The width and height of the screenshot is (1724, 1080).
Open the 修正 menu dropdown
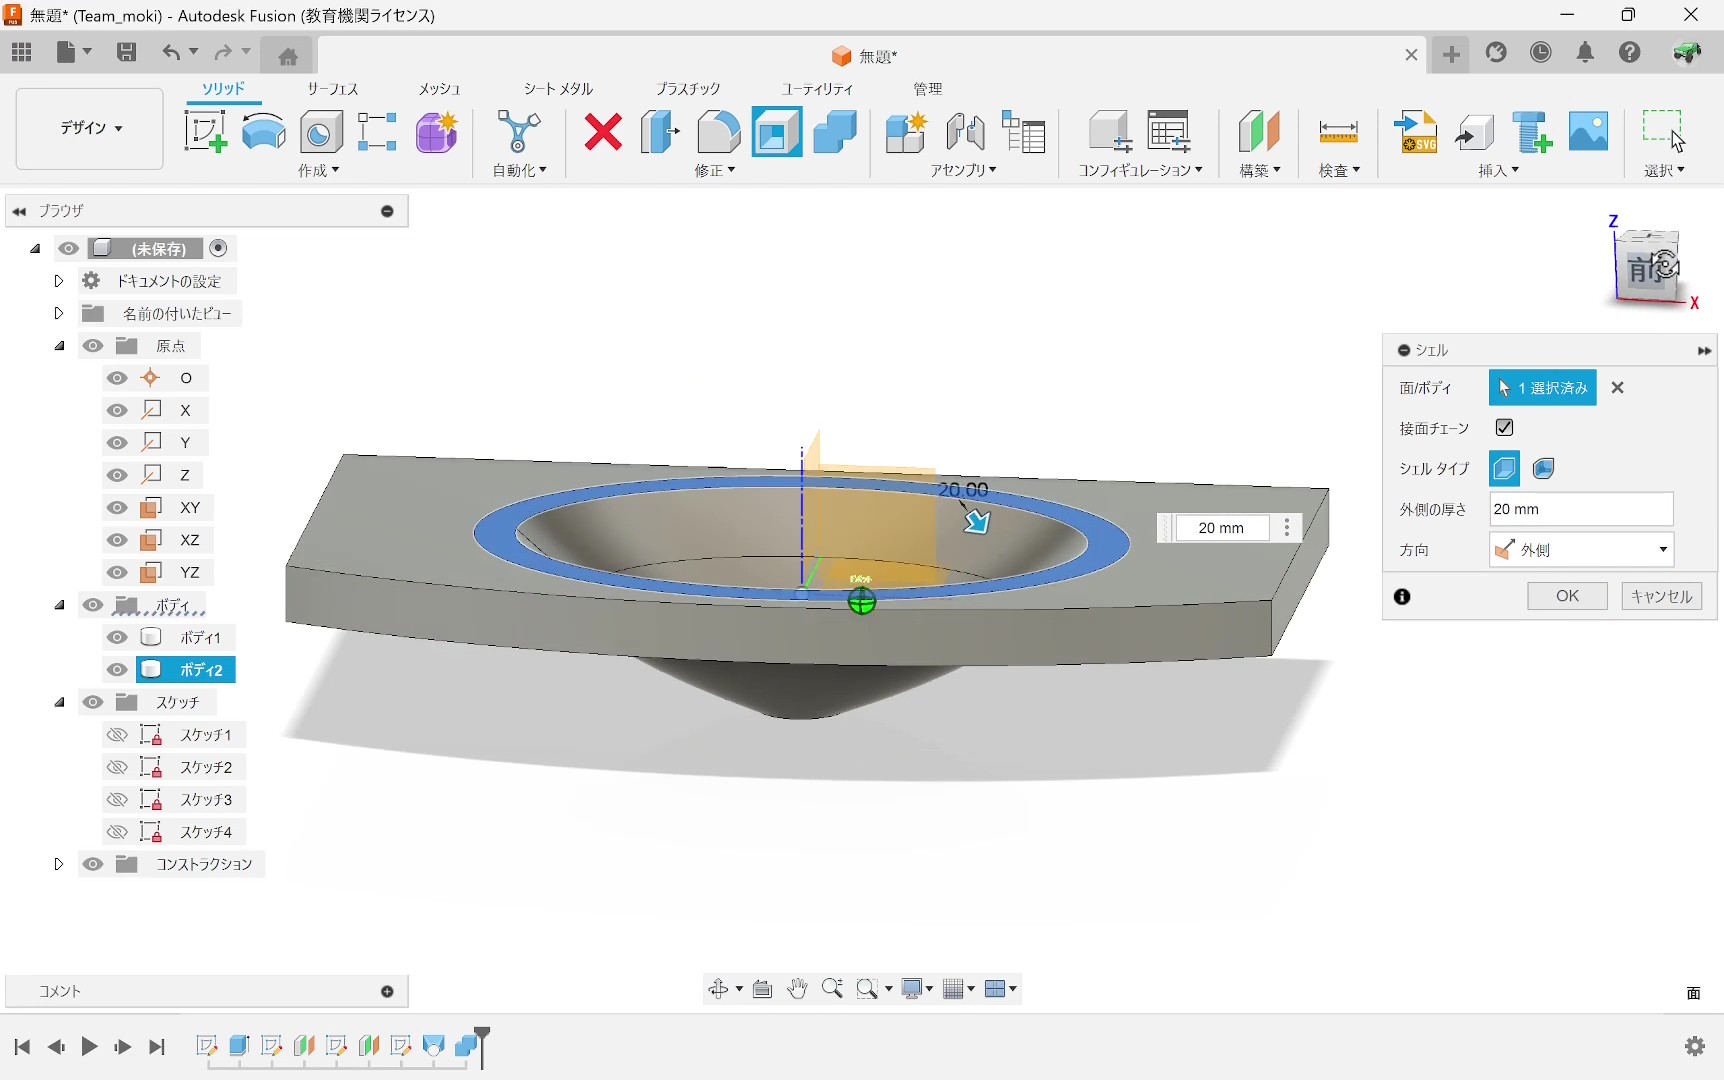coord(715,170)
